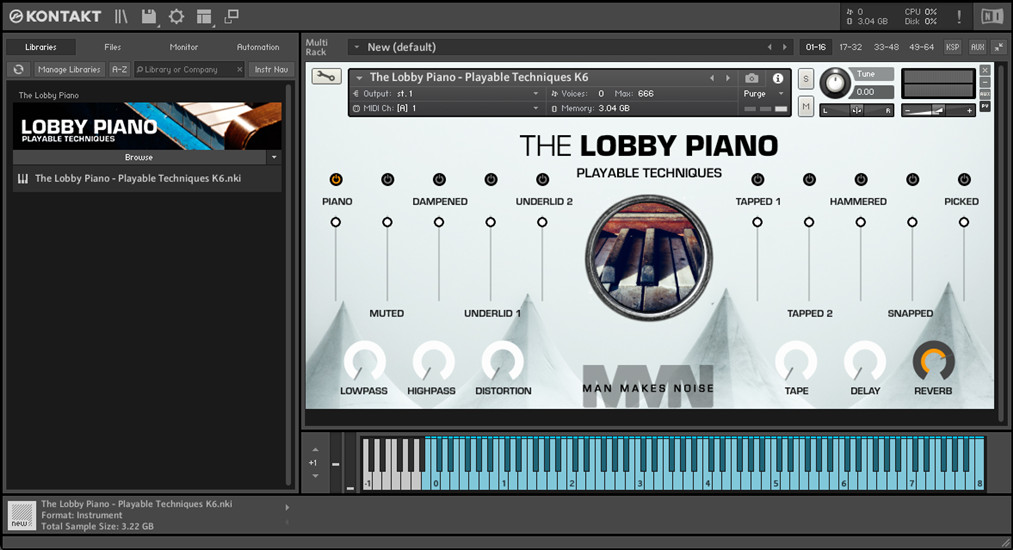Adjust the PIANO volume slider handle
The width and height of the screenshot is (1013, 550).
pyautogui.click(x=335, y=222)
